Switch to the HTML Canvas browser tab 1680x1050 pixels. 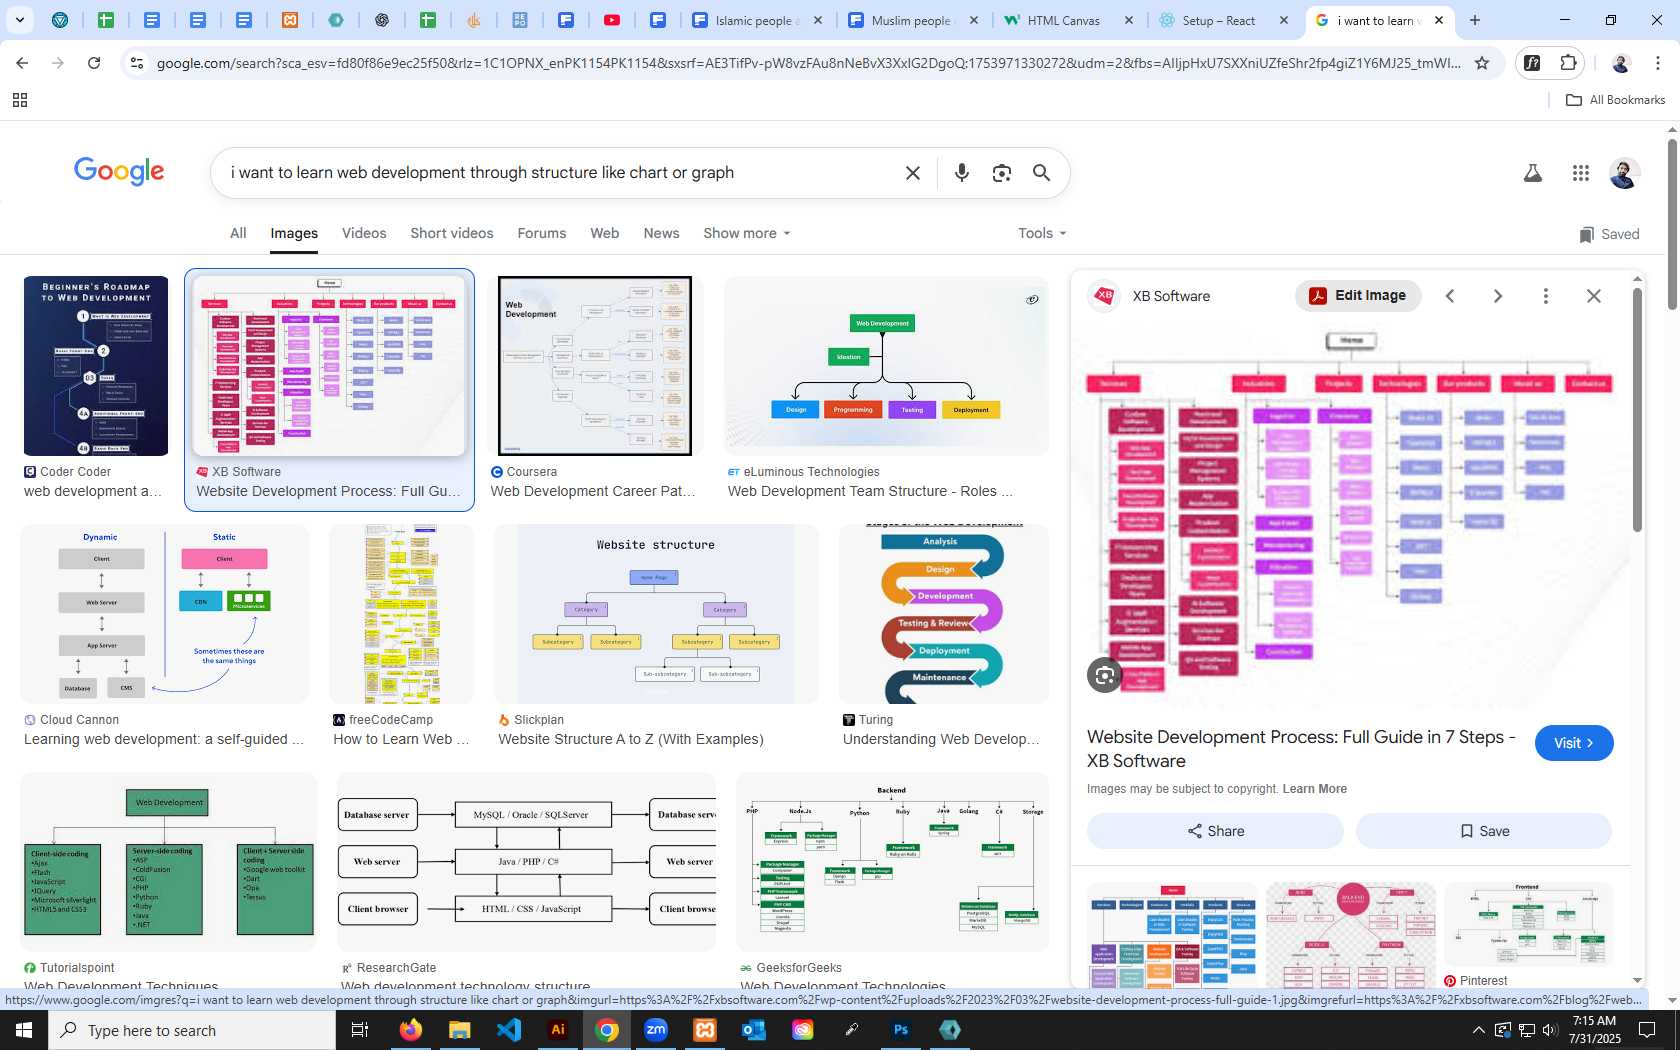coord(1070,20)
